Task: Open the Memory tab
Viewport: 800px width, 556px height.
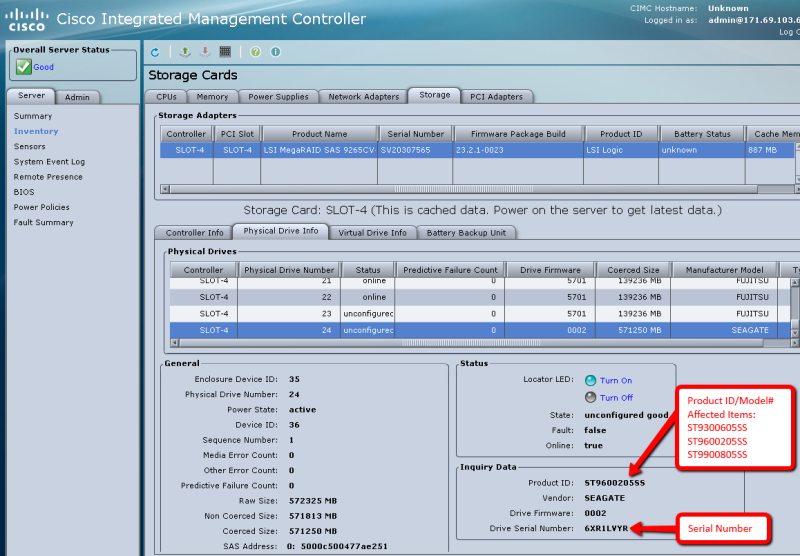Action: pos(212,96)
